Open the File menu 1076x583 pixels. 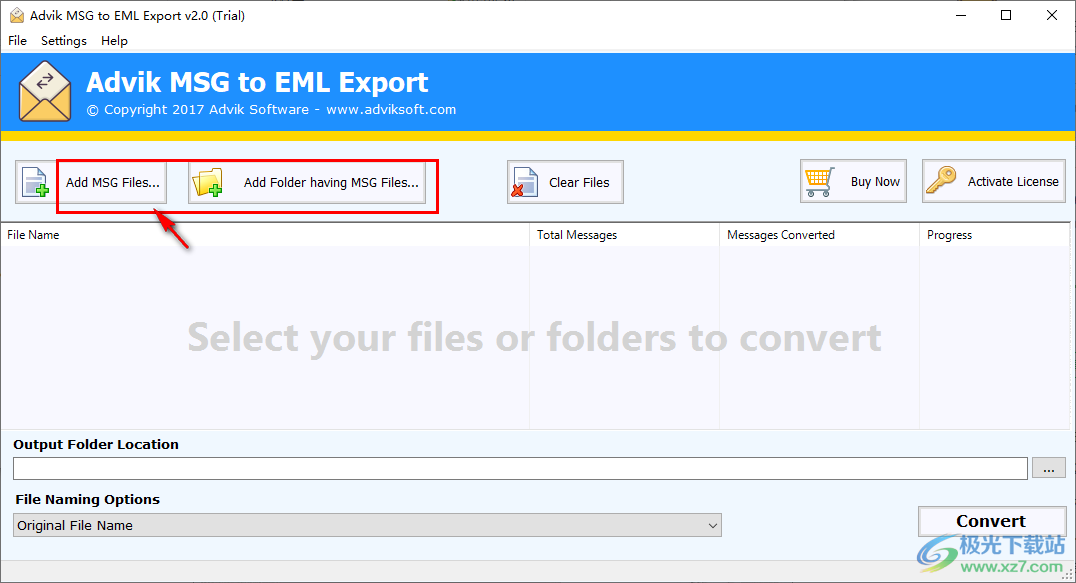pos(17,40)
